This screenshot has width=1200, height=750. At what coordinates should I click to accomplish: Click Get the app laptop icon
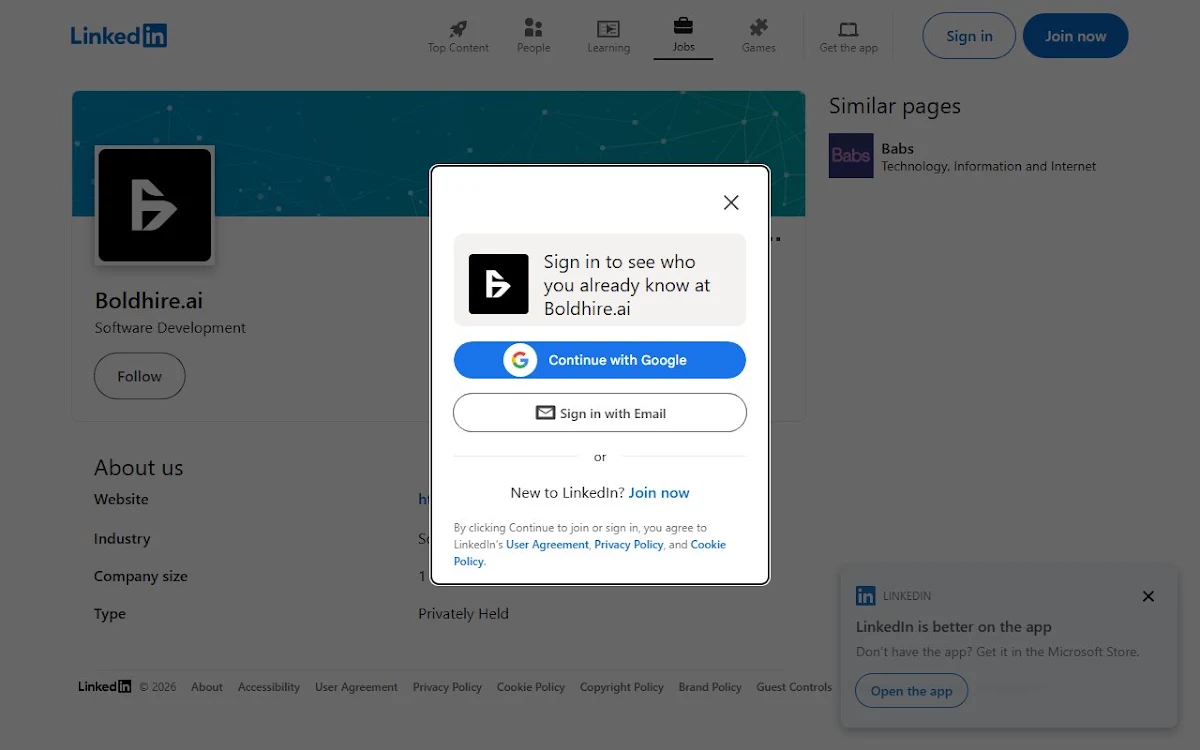(848, 29)
